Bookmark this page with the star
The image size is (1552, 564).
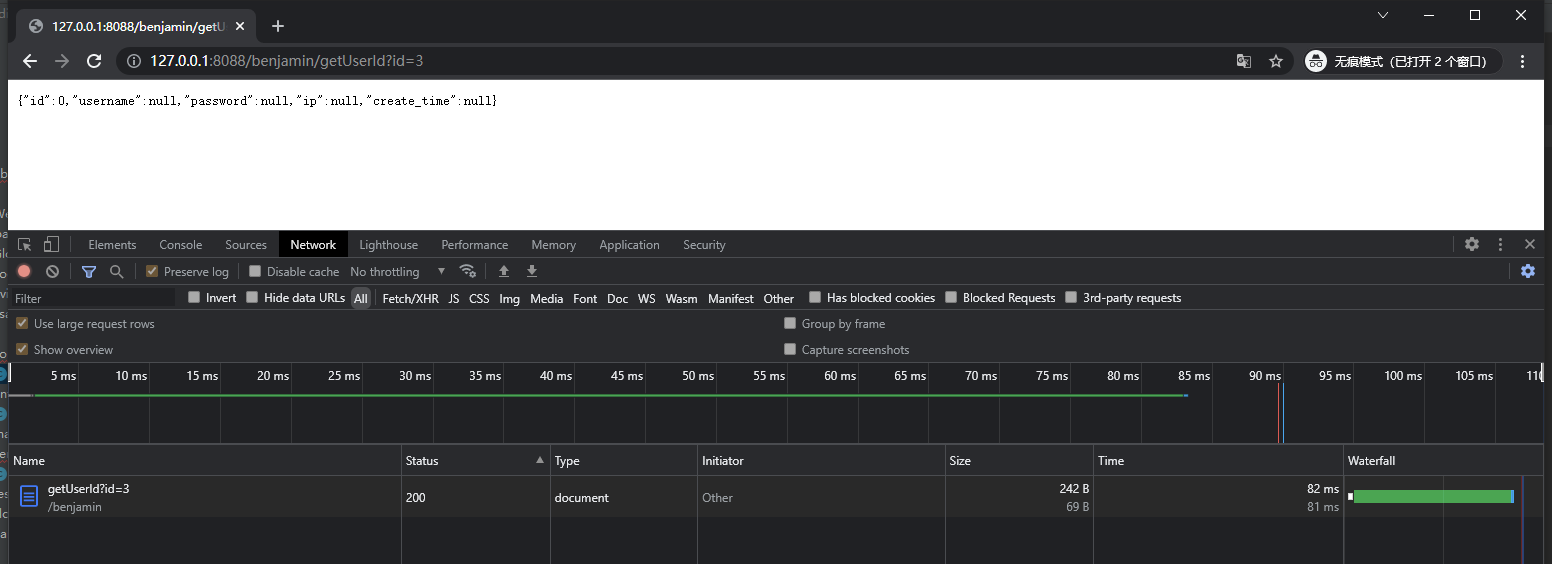[1276, 61]
